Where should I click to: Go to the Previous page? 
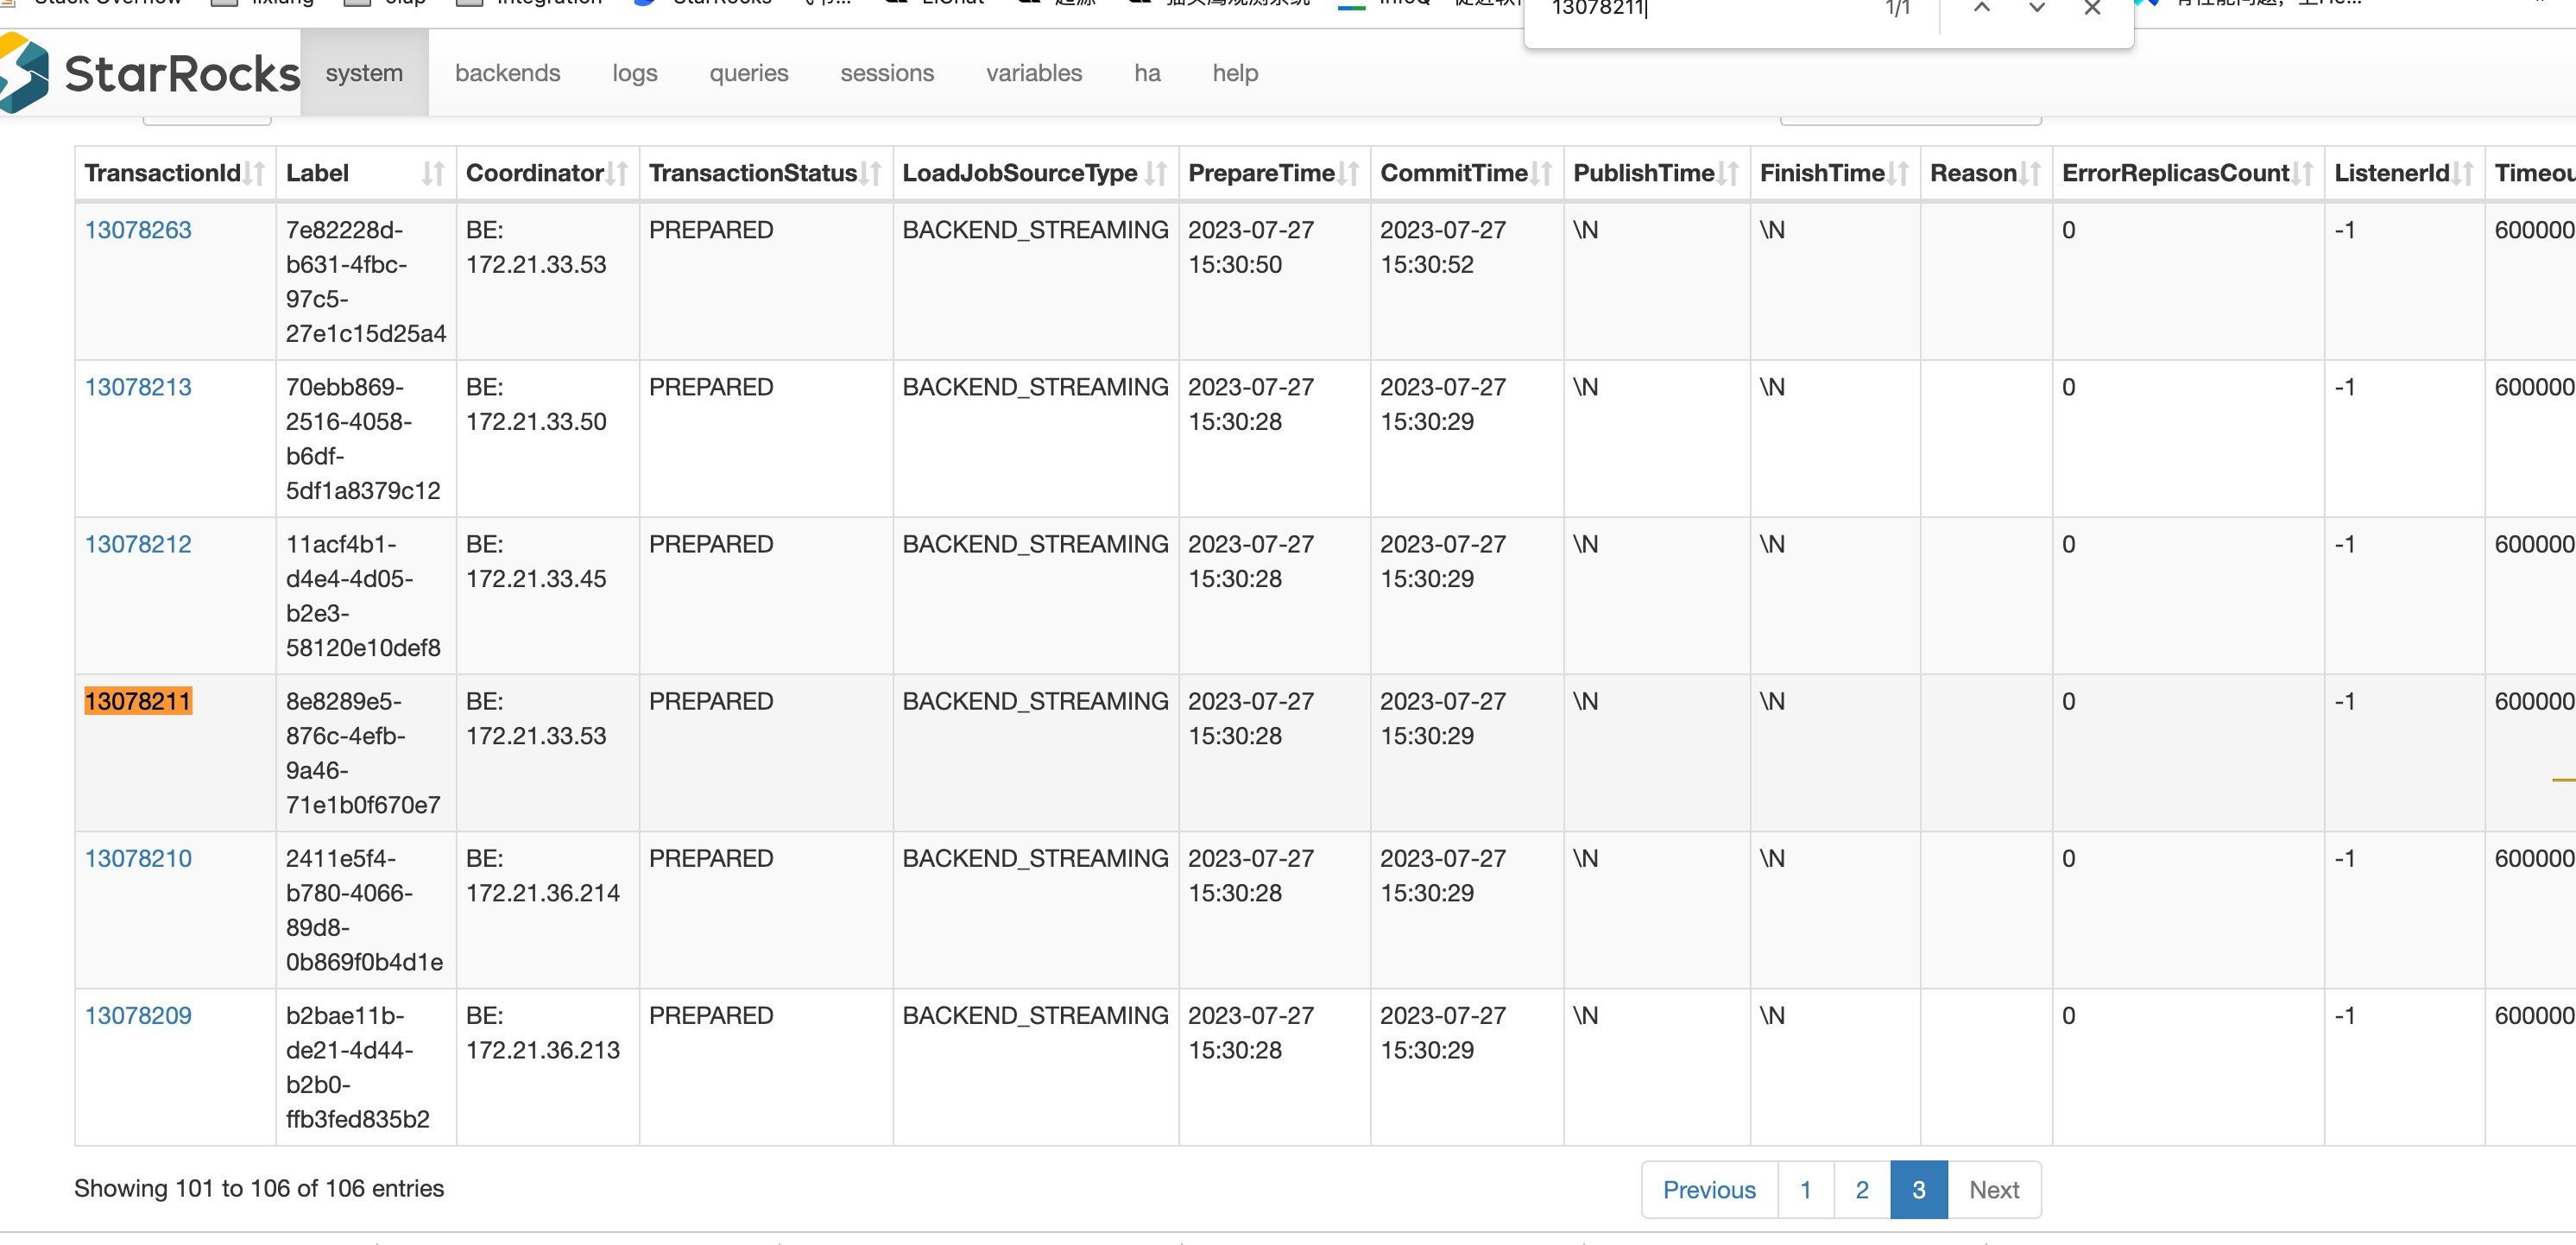pyautogui.click(x=1708, y=1189)
